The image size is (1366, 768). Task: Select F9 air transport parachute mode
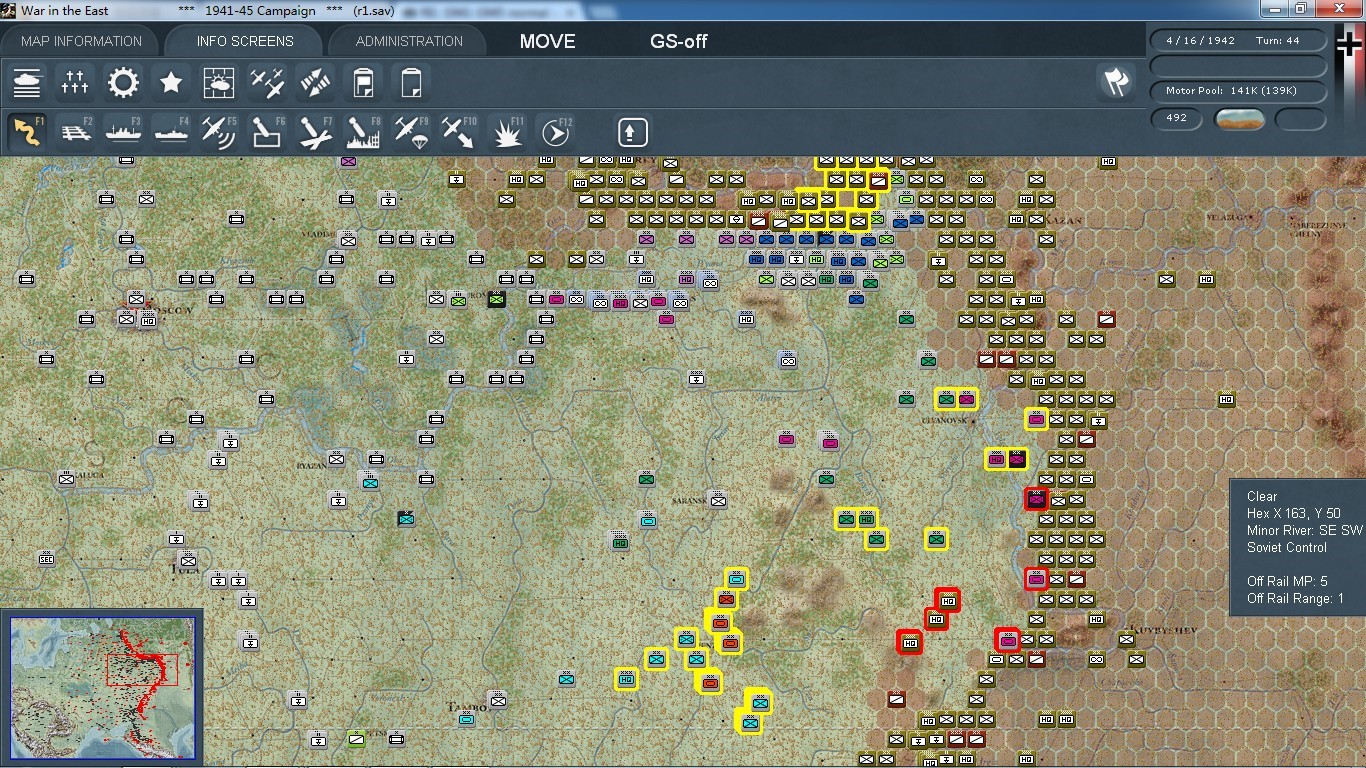(x=411, y=132)
